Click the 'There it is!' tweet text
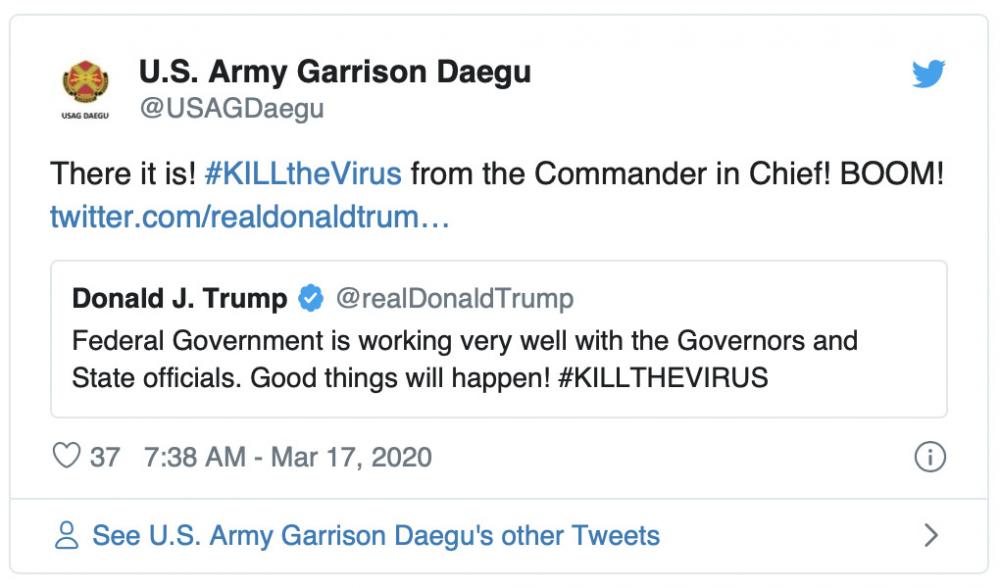Viewport: 1000px width, 588px height. click(123, 173)
